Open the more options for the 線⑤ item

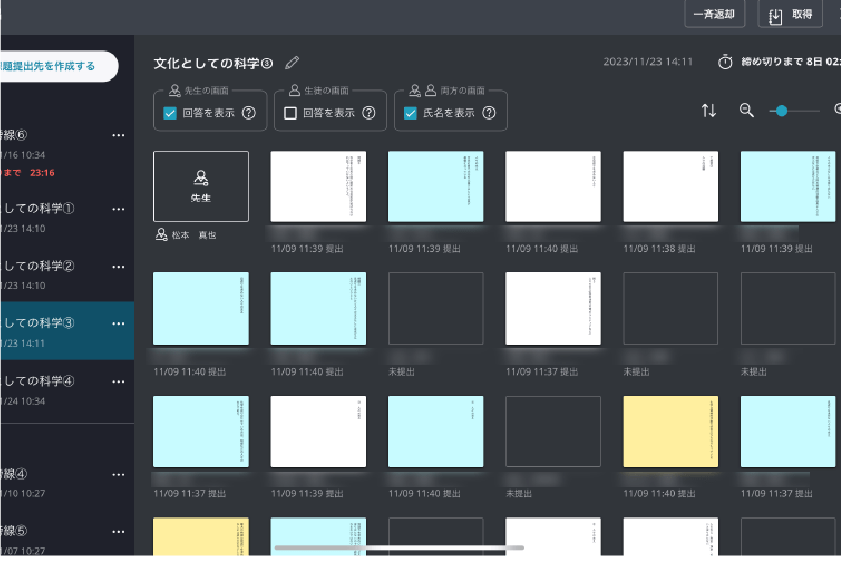click(x=118, y=532)
